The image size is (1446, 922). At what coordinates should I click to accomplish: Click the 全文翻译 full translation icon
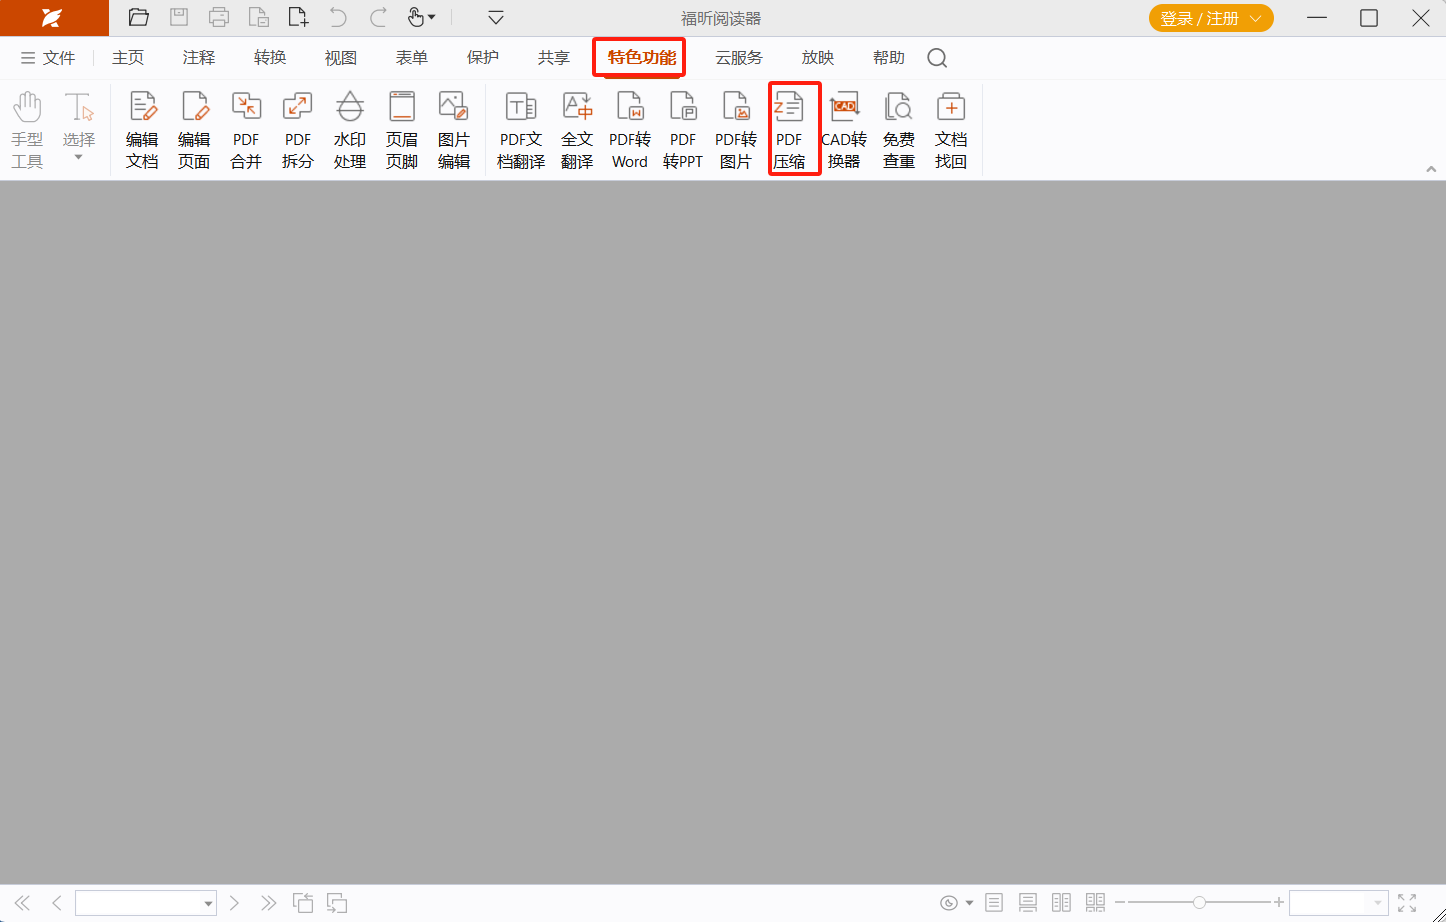click(x=577, y=129)
